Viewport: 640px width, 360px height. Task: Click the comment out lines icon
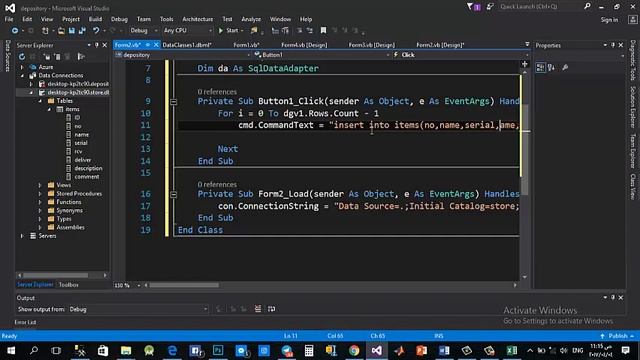(299, 31)
